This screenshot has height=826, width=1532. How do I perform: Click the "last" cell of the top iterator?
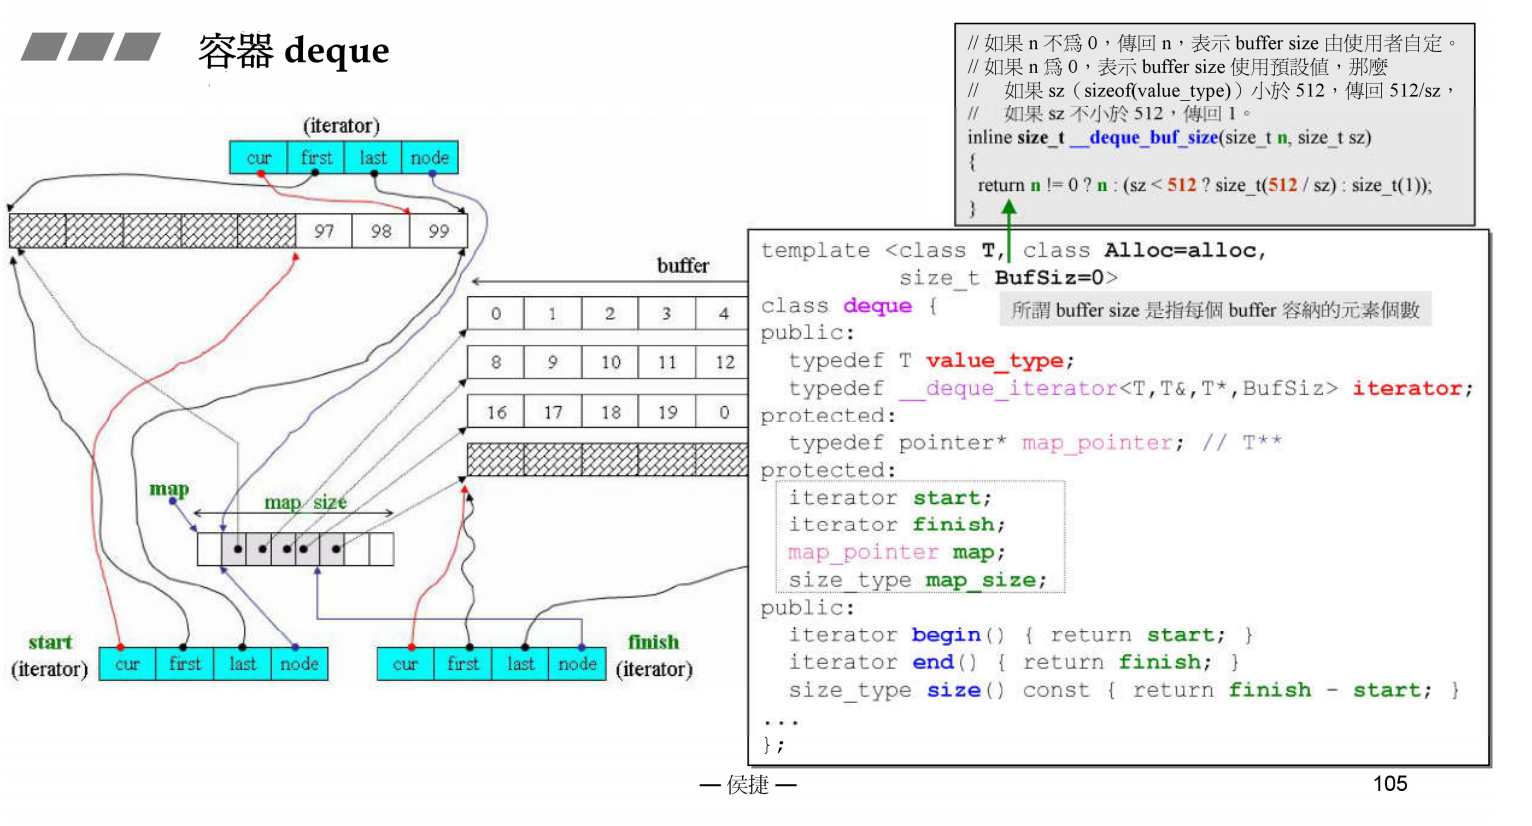tap(373, 158)
